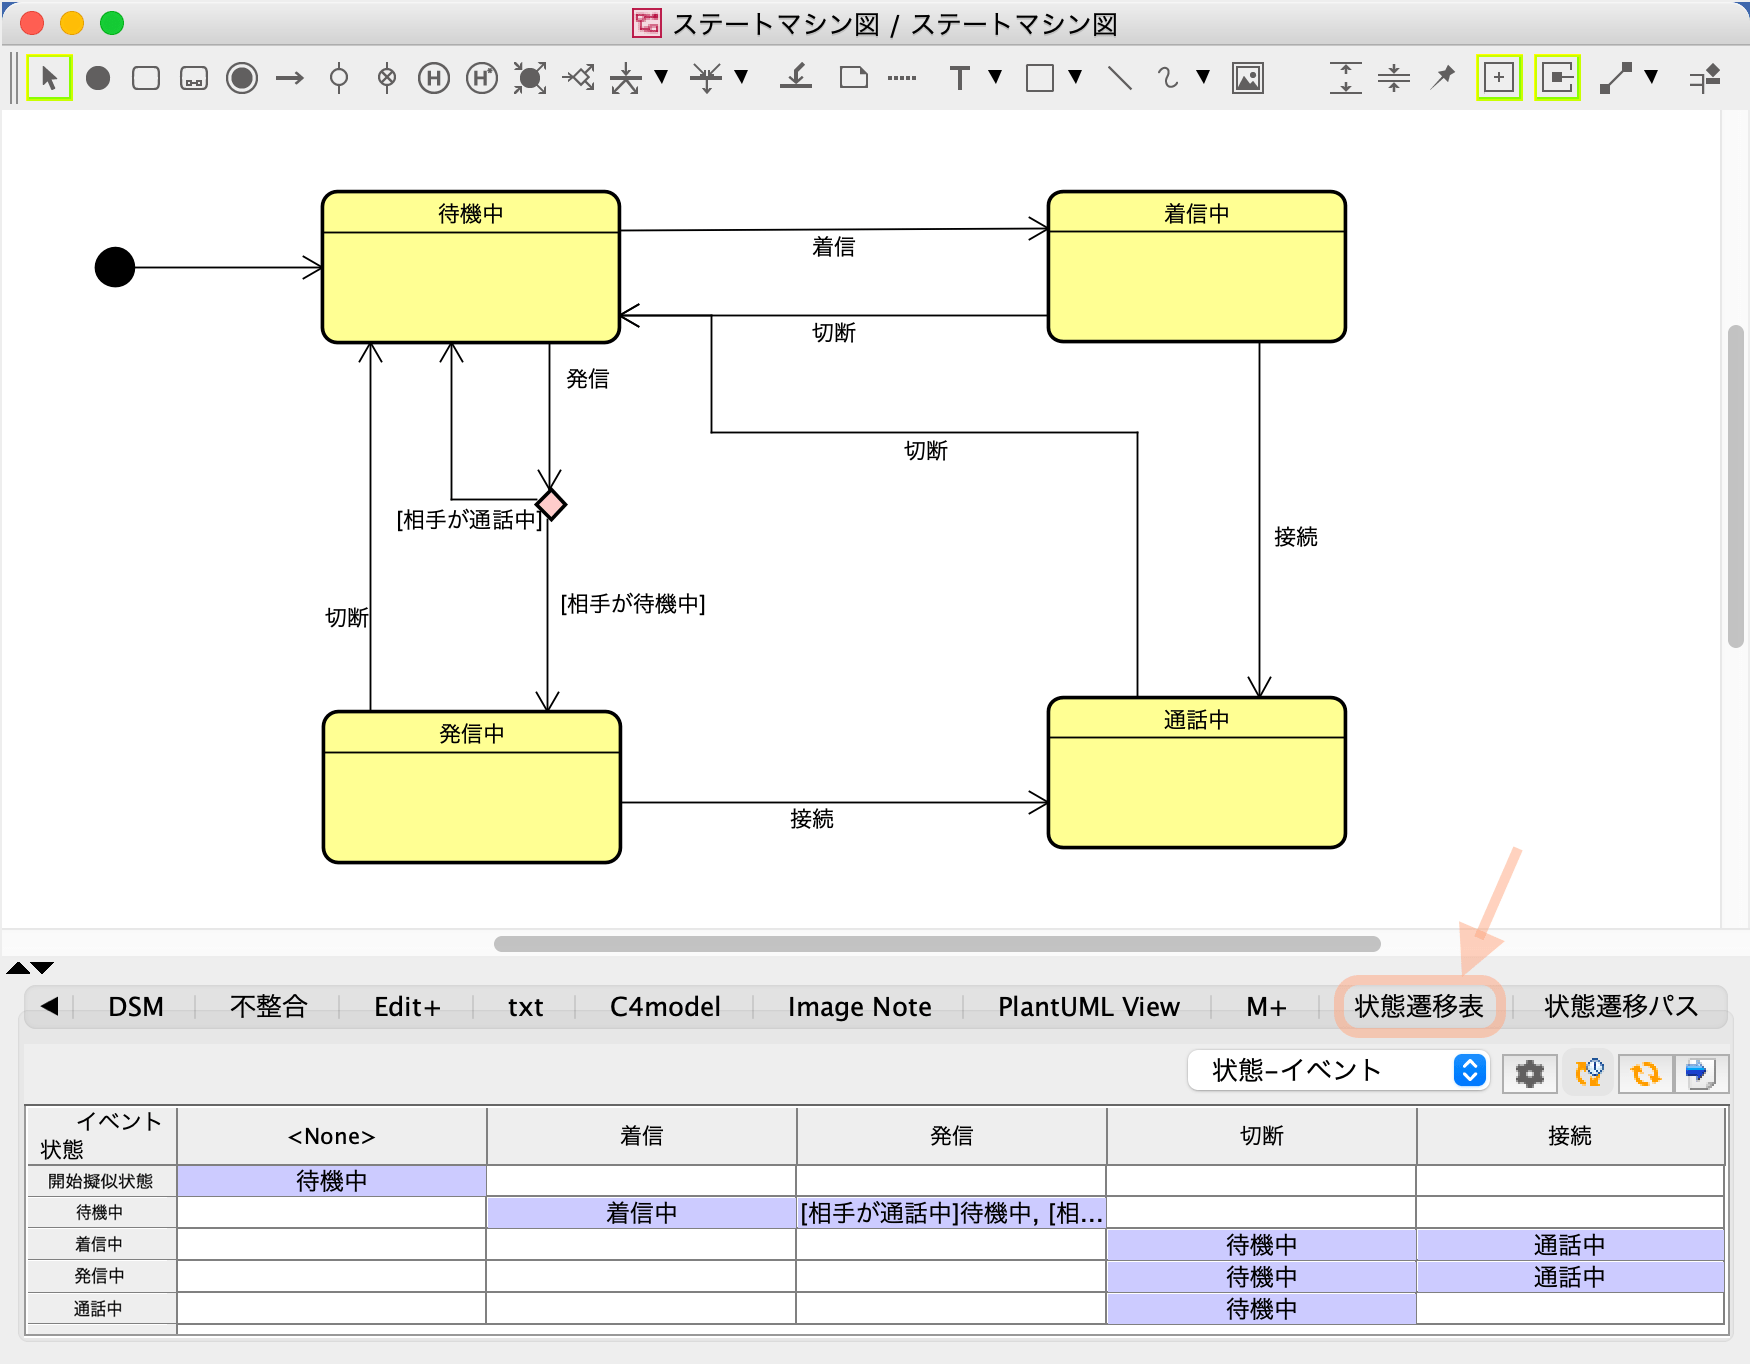The image size is (1750, 1364).
Task: Open the freehand tool dropdown arrow
Action: [1203, 77]
